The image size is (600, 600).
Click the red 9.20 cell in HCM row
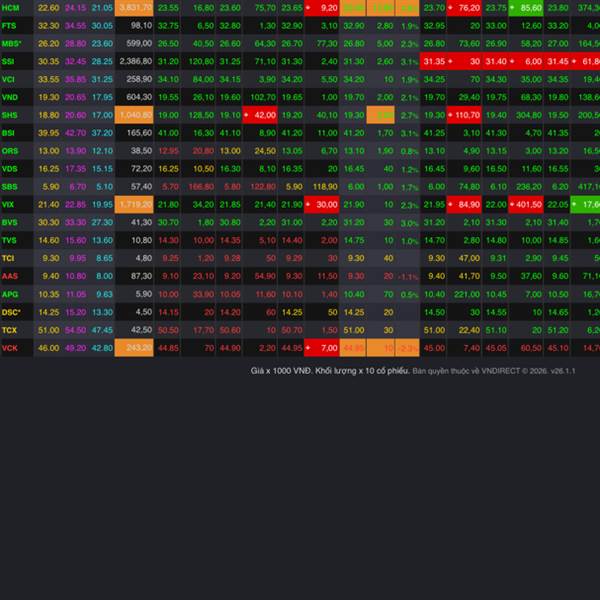pos(321,8)
